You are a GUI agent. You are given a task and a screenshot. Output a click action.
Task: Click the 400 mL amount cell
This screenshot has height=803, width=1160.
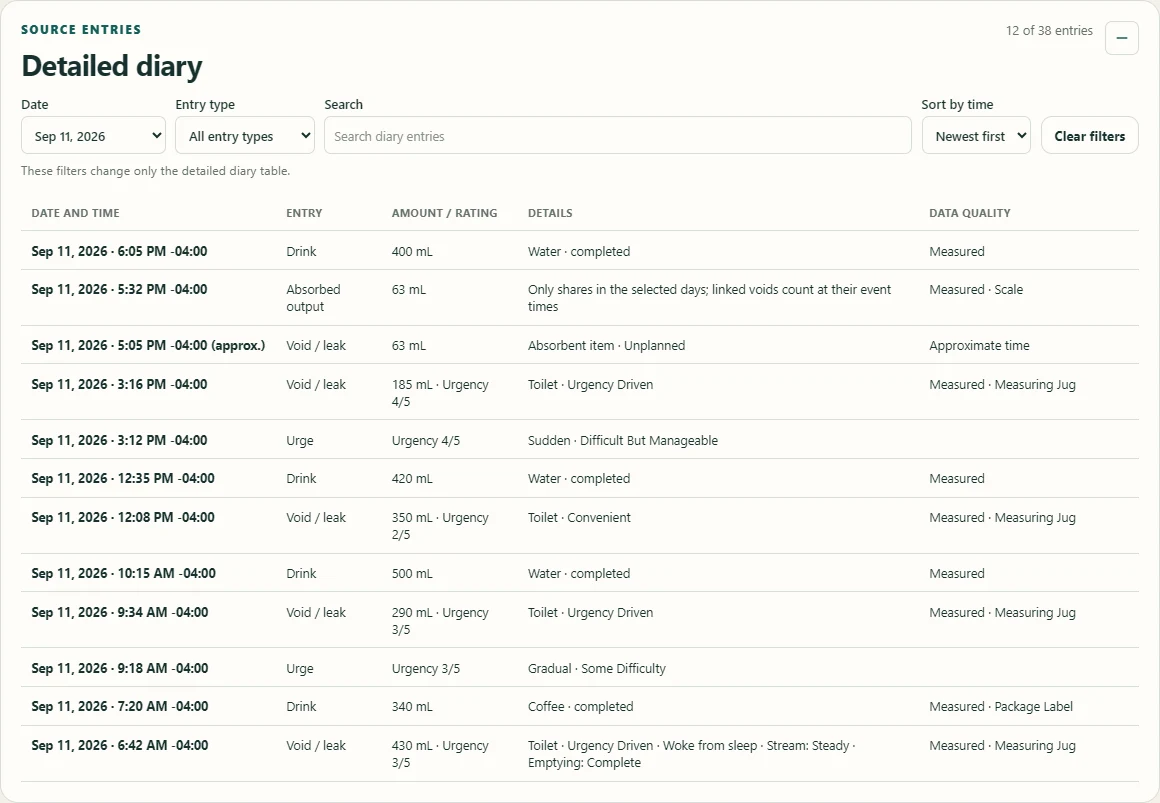(412, 252)
